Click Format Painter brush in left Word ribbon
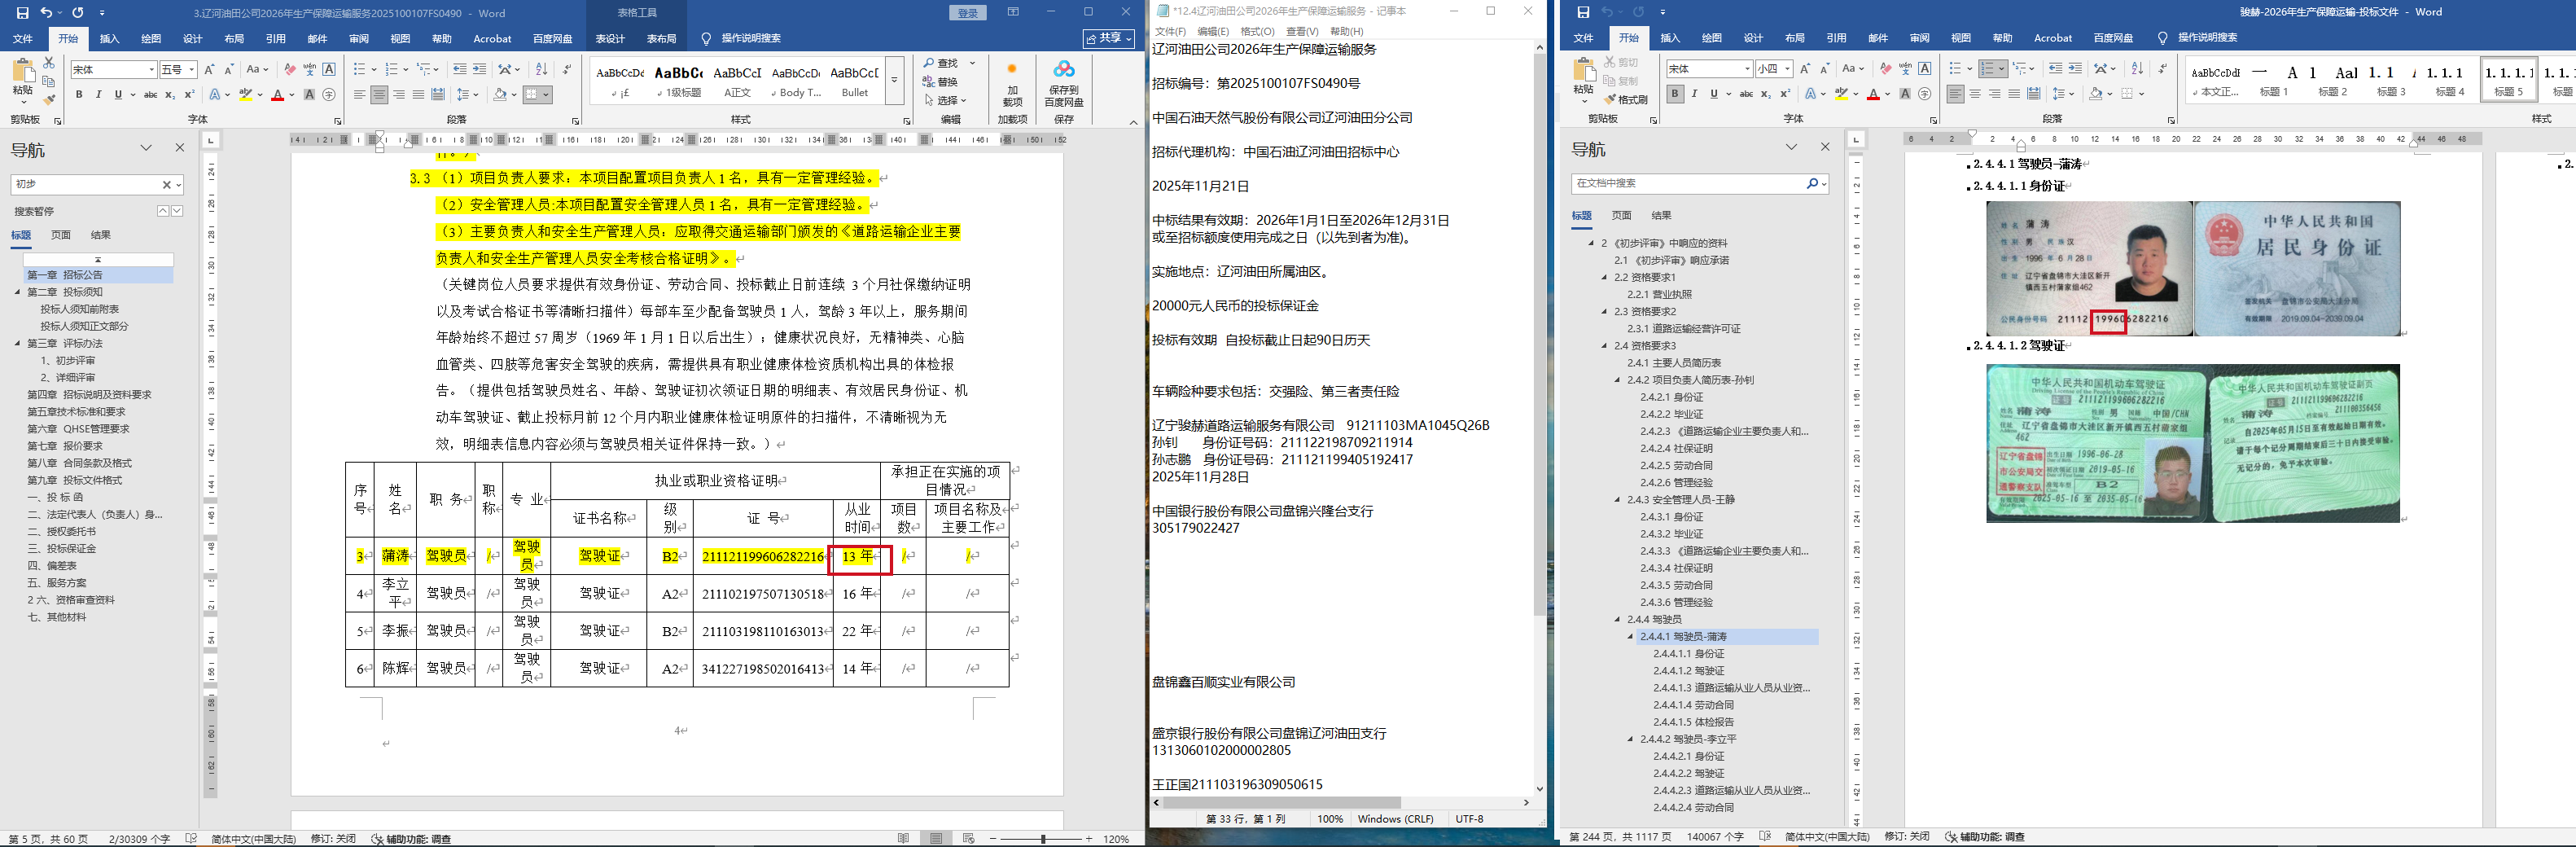Viewport: 2576px width, 847px height. [x=48, y=100]
